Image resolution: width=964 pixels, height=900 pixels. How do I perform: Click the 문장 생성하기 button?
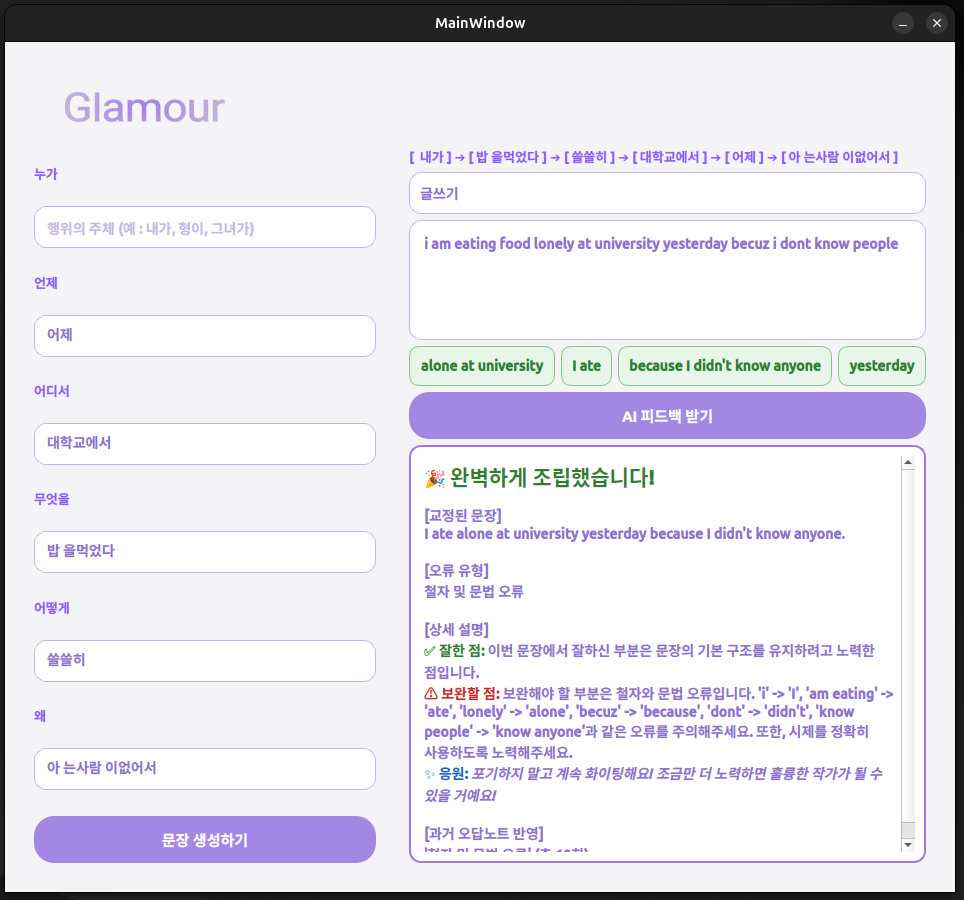tap(205, 840)
